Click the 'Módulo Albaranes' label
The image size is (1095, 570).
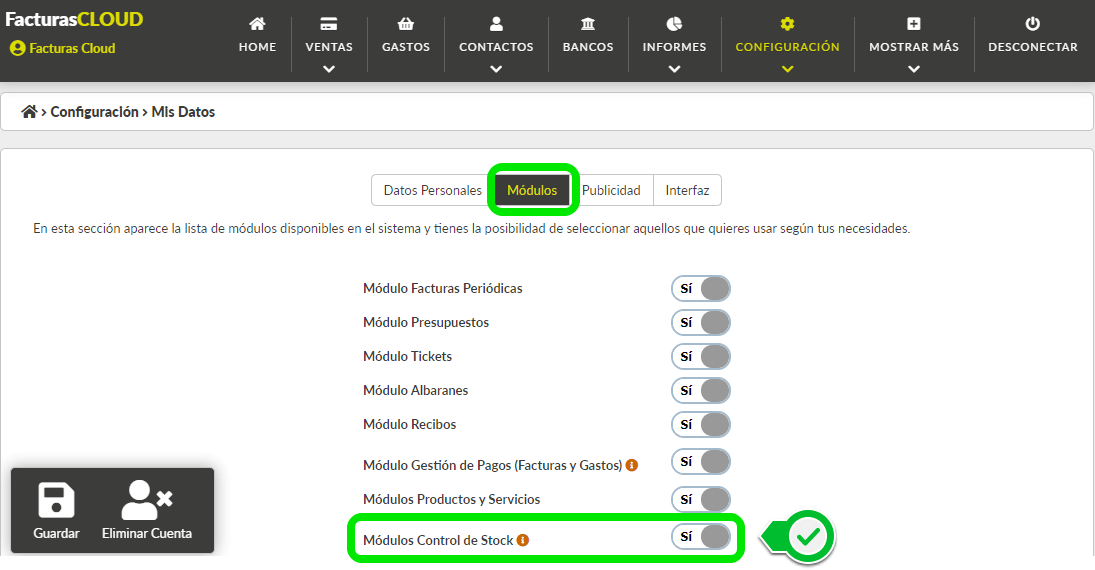point(416,390)
